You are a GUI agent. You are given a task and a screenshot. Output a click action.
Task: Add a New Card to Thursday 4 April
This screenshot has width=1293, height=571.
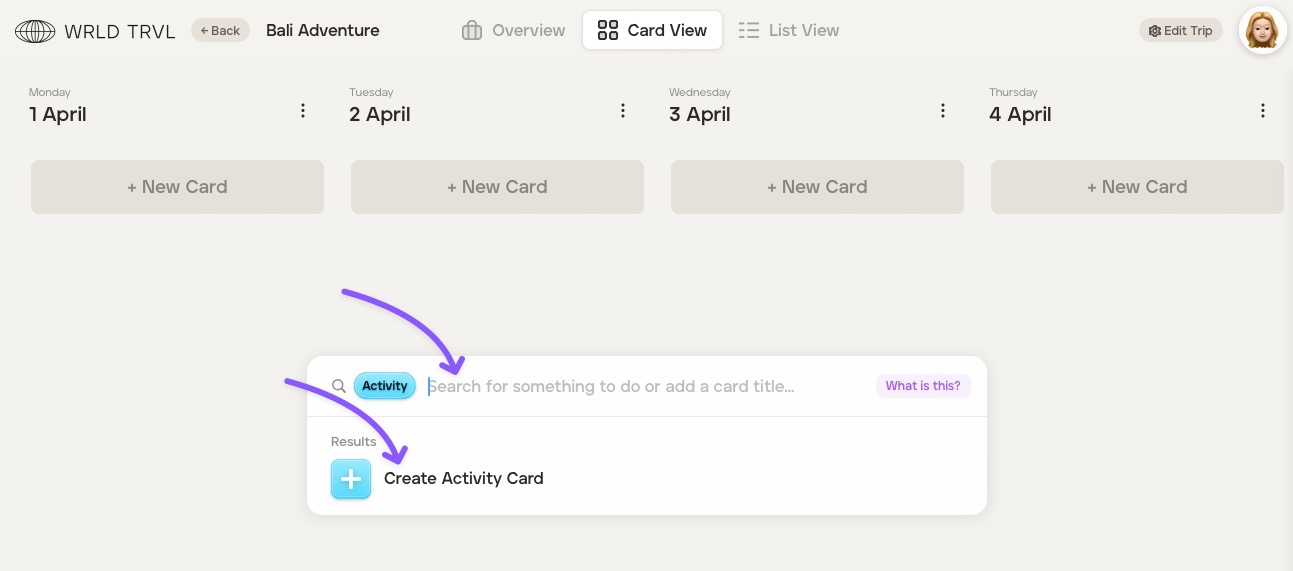coord(1137,187)
